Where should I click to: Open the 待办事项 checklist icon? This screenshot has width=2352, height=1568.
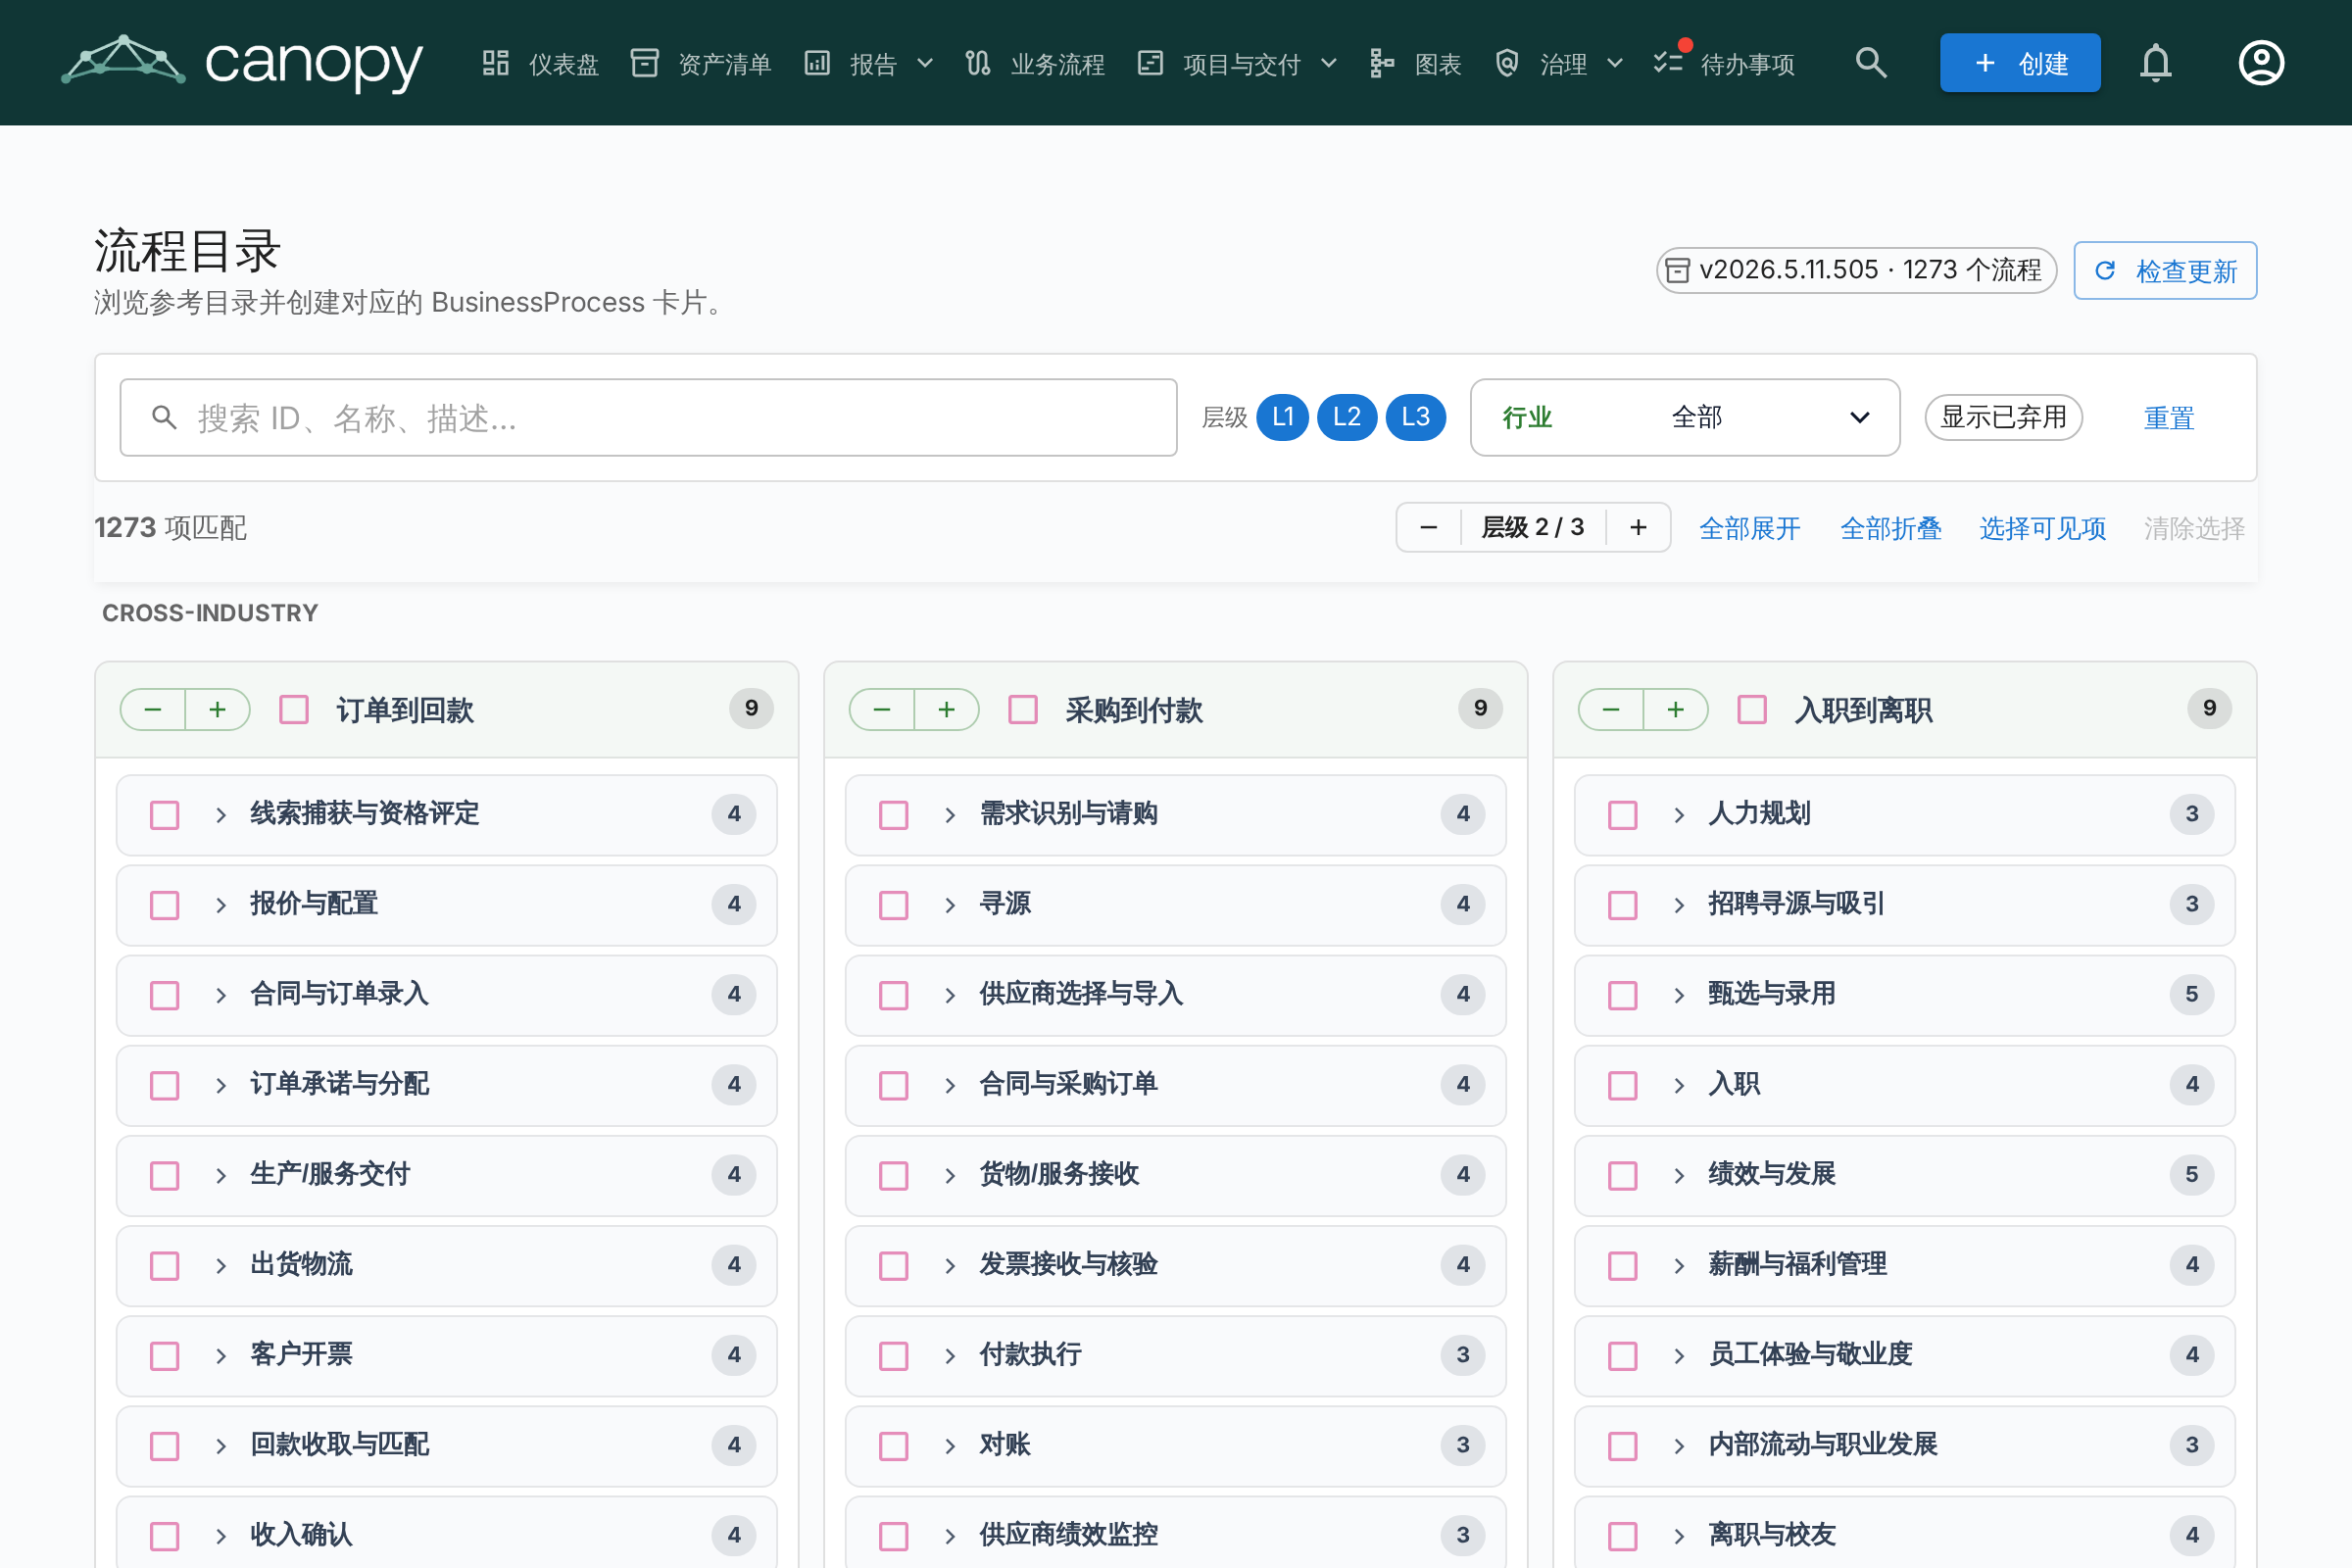pyautogui.click(x=1668, y=63)
